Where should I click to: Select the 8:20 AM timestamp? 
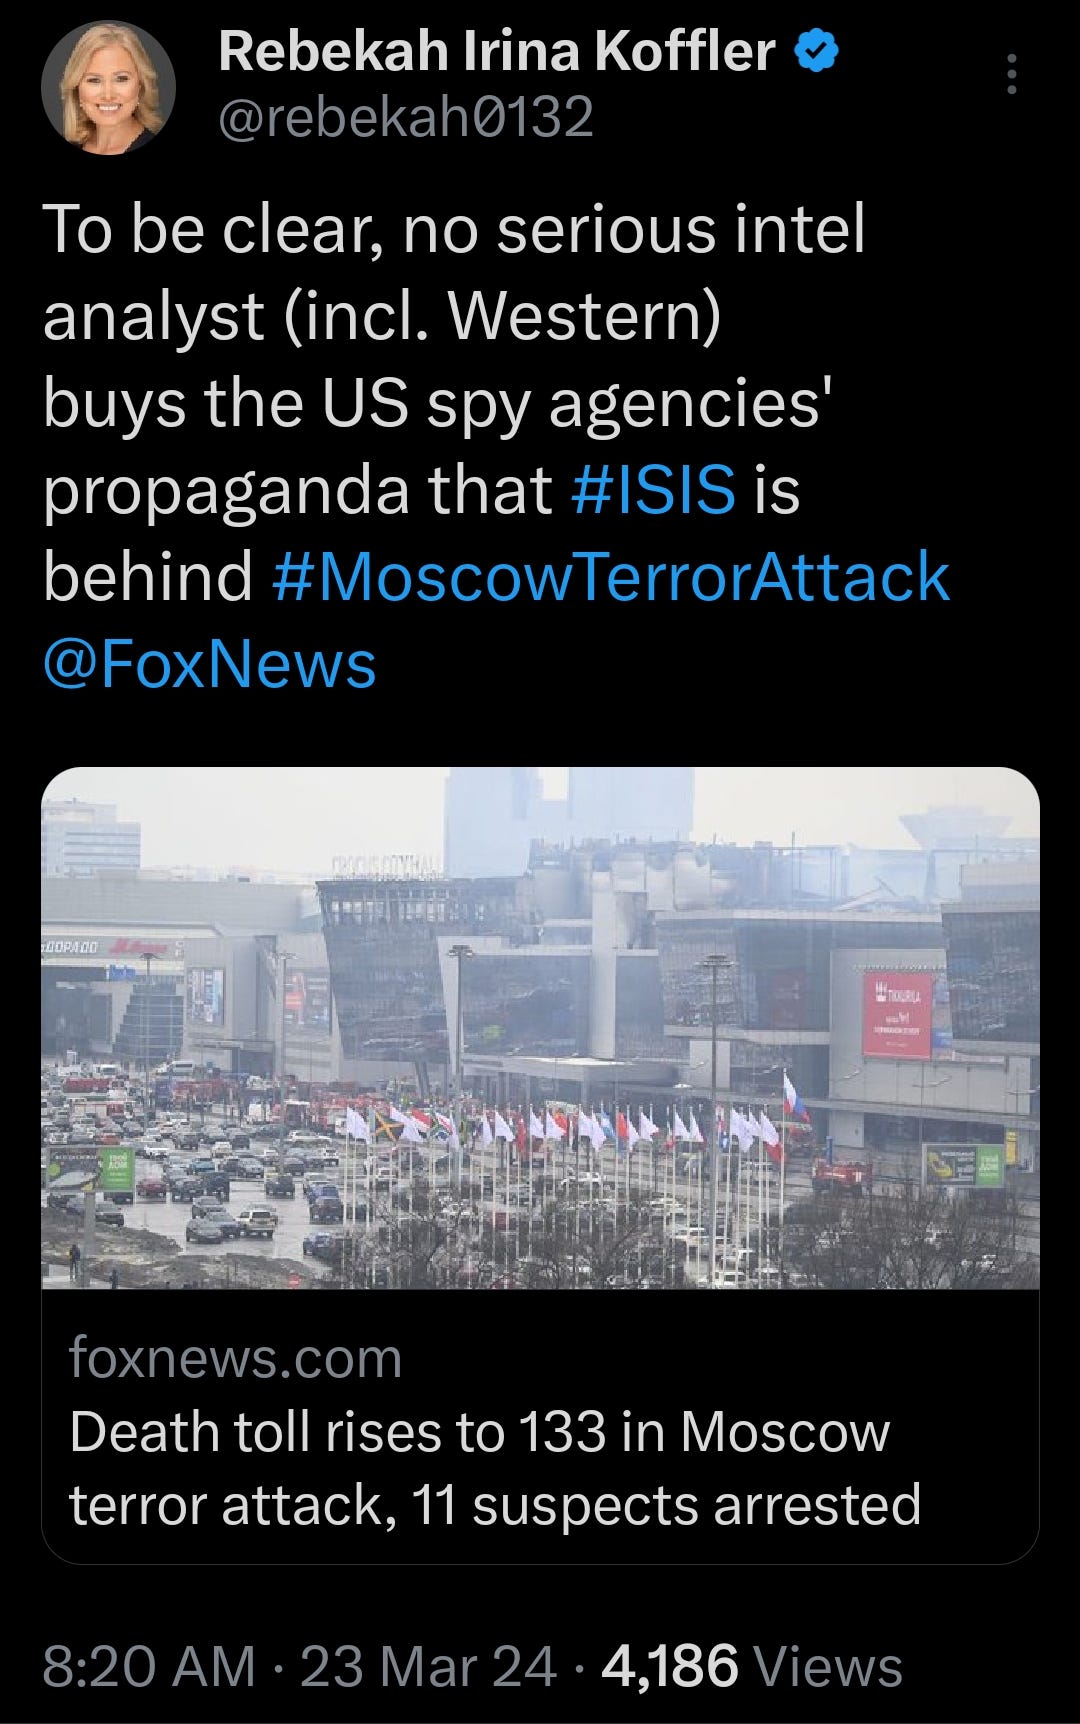click(x=149, y=1667)
